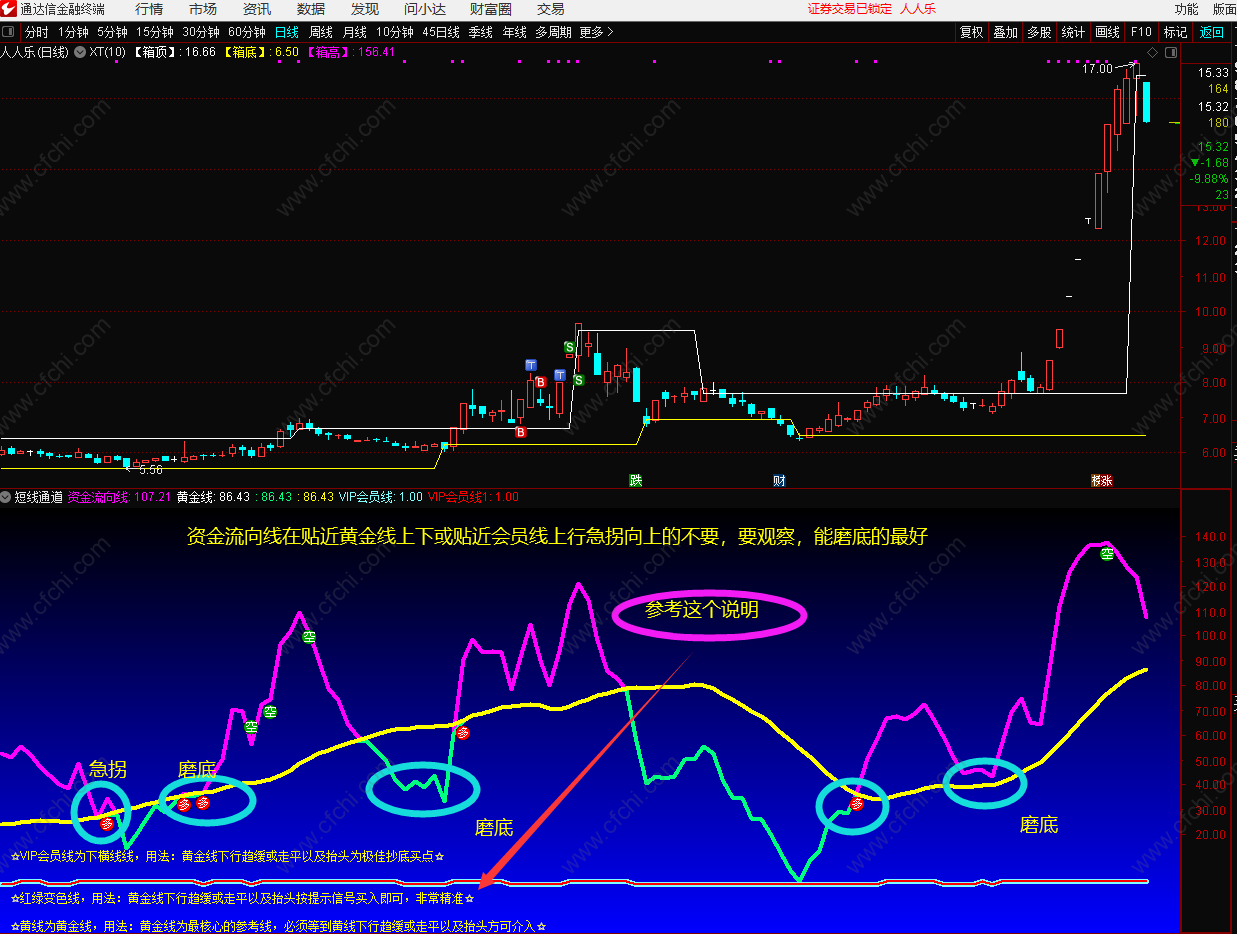Viewport: 1237px width, 934px height.
Task: Click the red 通达信 app logo icon
Action: click(x=9, y=9)
